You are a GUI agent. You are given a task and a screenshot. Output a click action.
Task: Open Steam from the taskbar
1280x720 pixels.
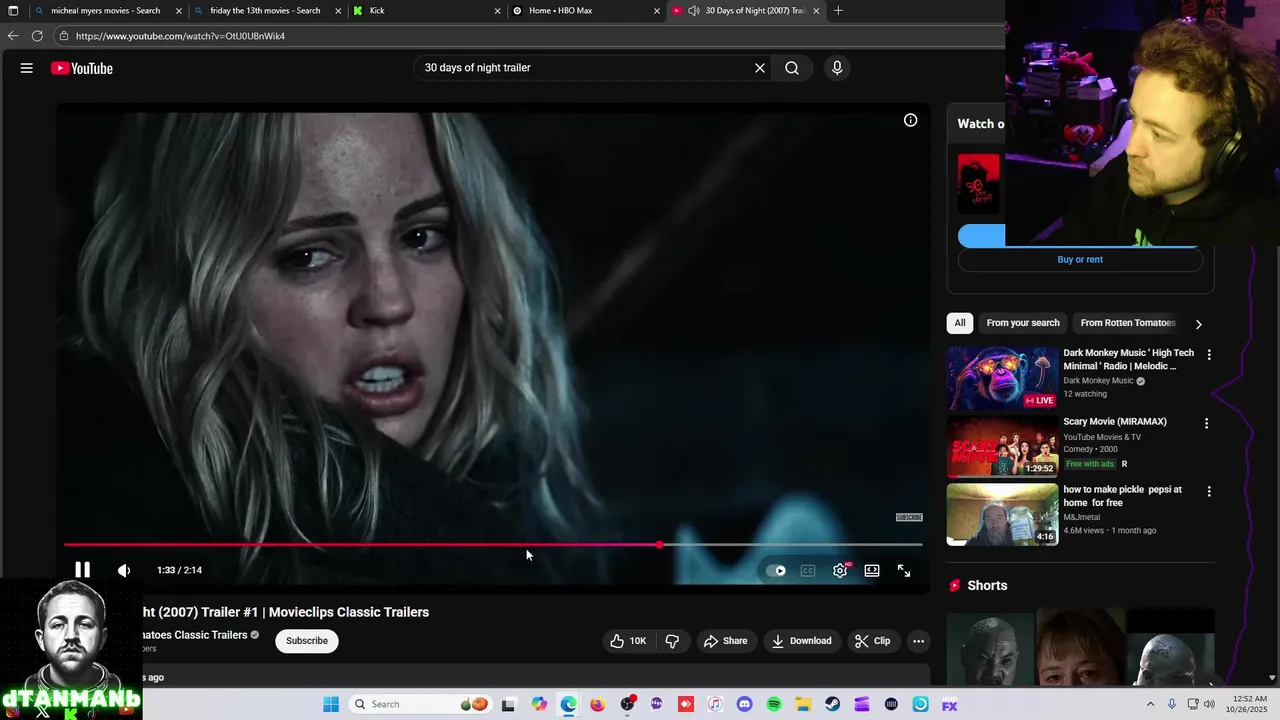pyautogui.click(x=832, y=704)
